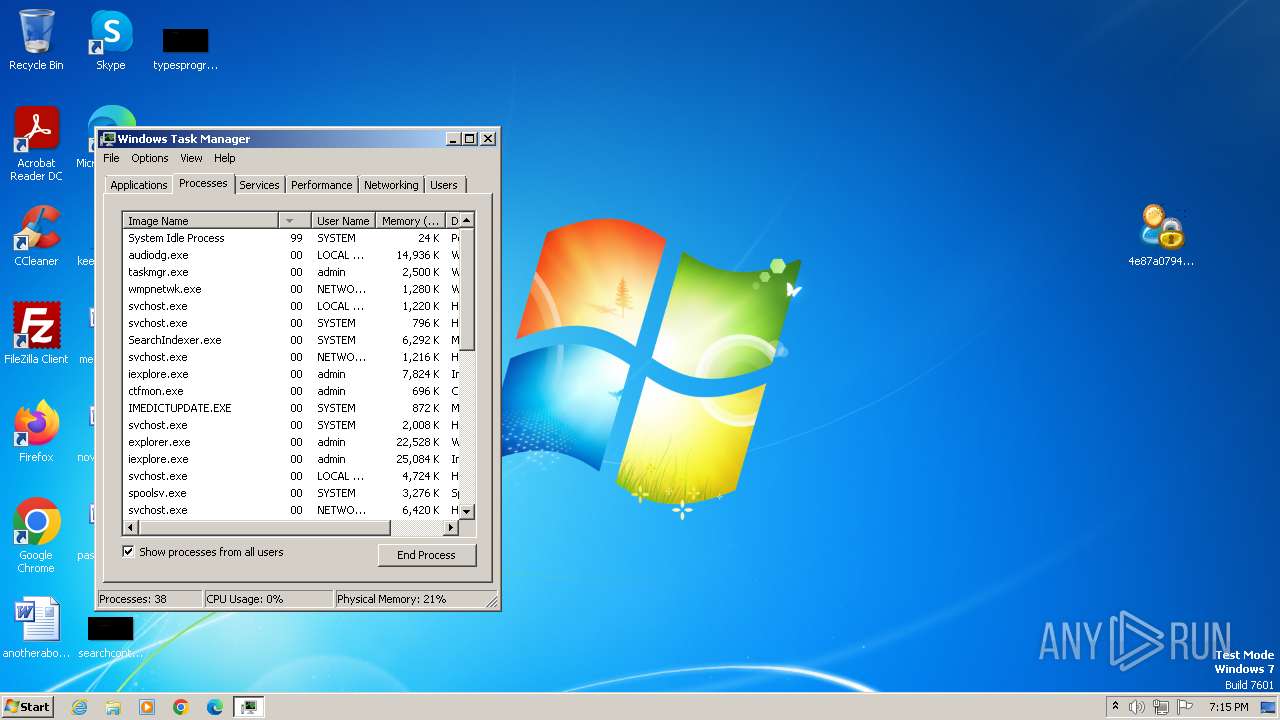Screen dimensions: 1280x720
Task: Select iexplore.exe row using 7,824 K
Action: coord(290,374)
